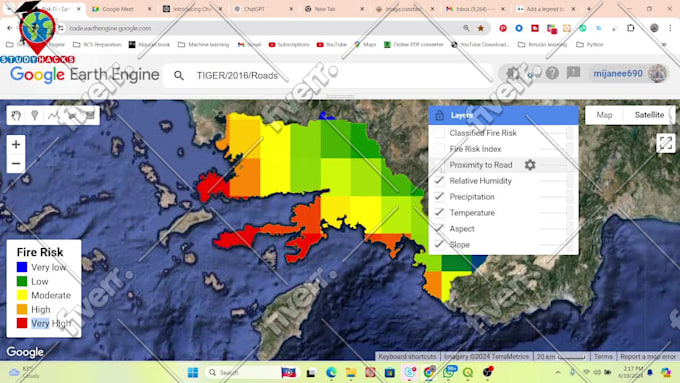Open Microsoft Edge from the taskbar

(x=331, y=372)
